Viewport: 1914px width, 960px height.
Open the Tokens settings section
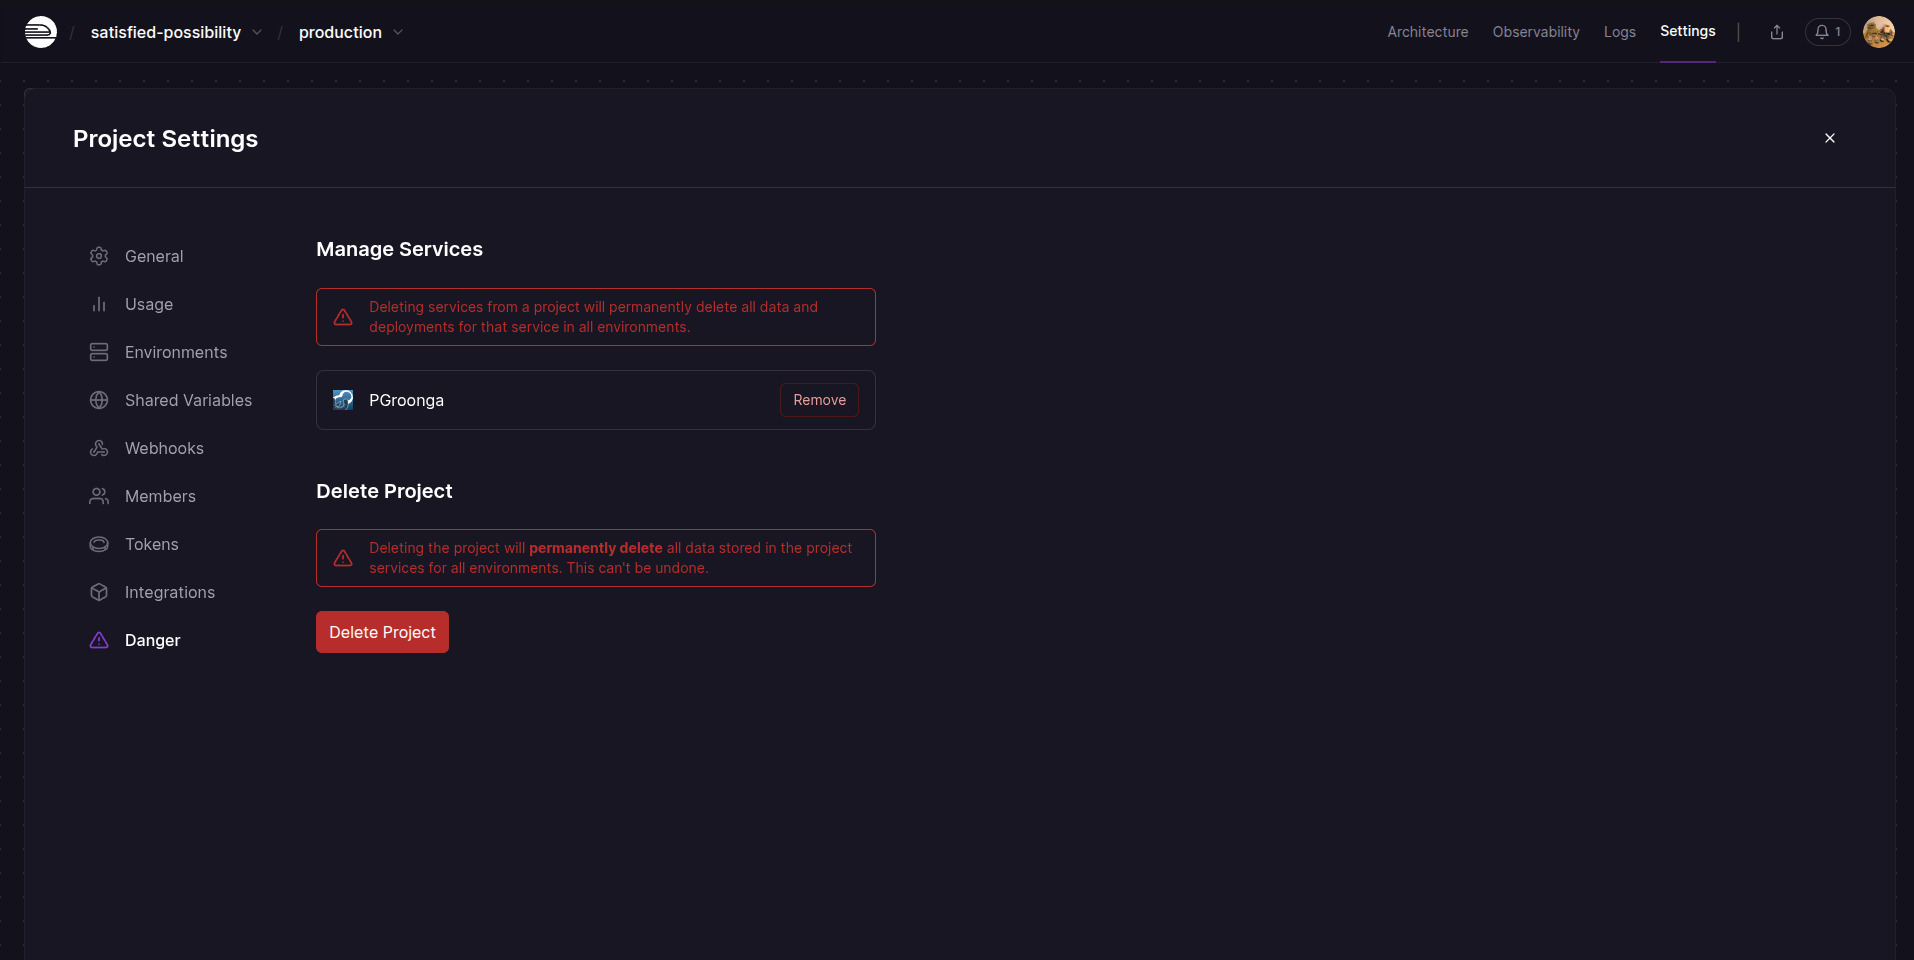point(151,544)
